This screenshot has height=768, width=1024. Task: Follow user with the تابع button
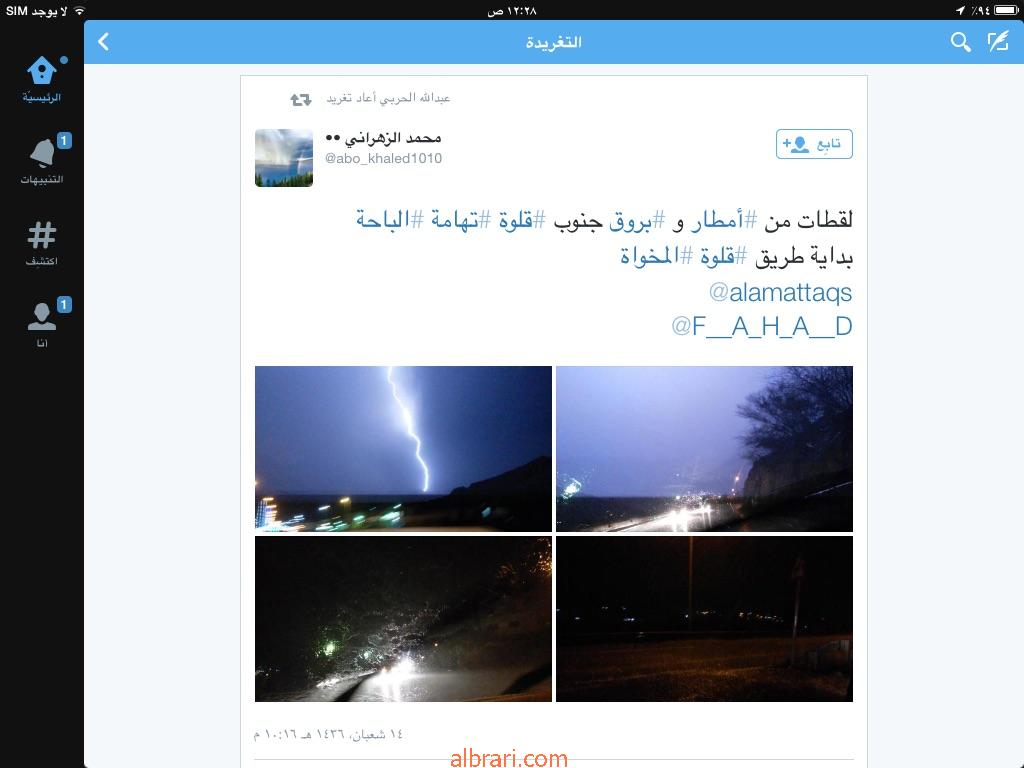(x=814, y=144)
